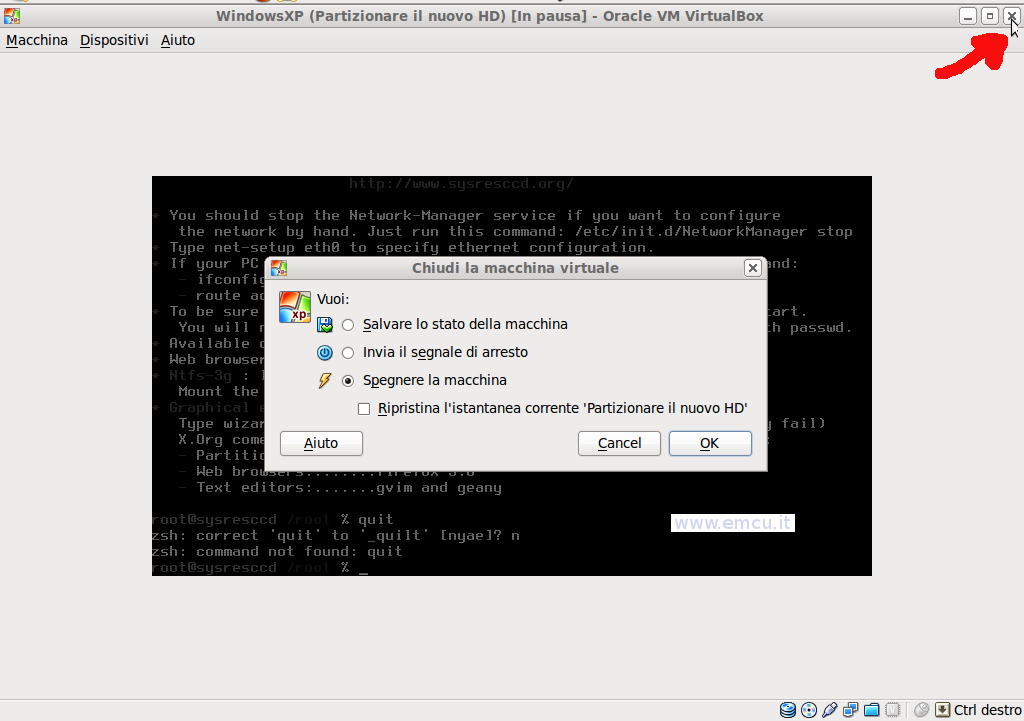Click the blue power shutdown-signal icon
Viewport: 1024px width, 721px height.
[325, 353]
